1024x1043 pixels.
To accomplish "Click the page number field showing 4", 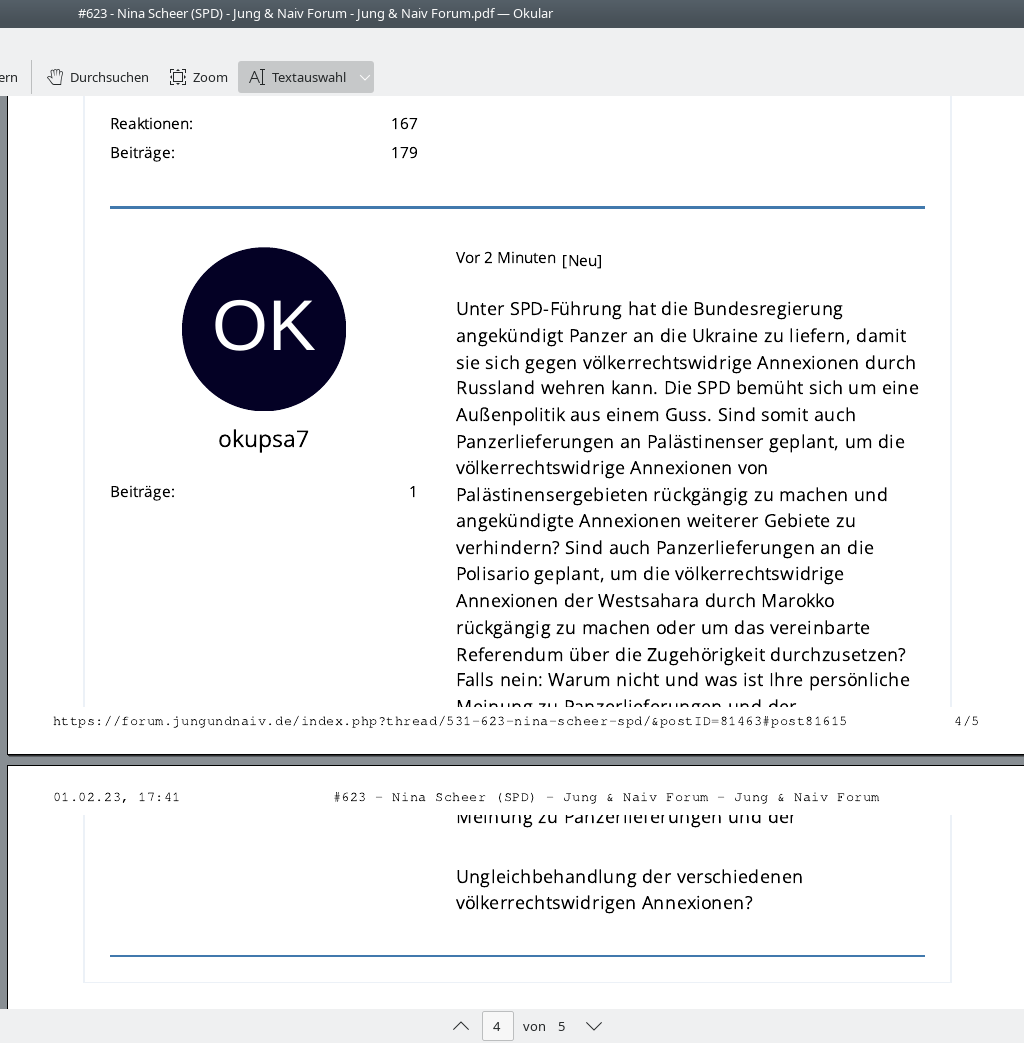I will 497,1026.
